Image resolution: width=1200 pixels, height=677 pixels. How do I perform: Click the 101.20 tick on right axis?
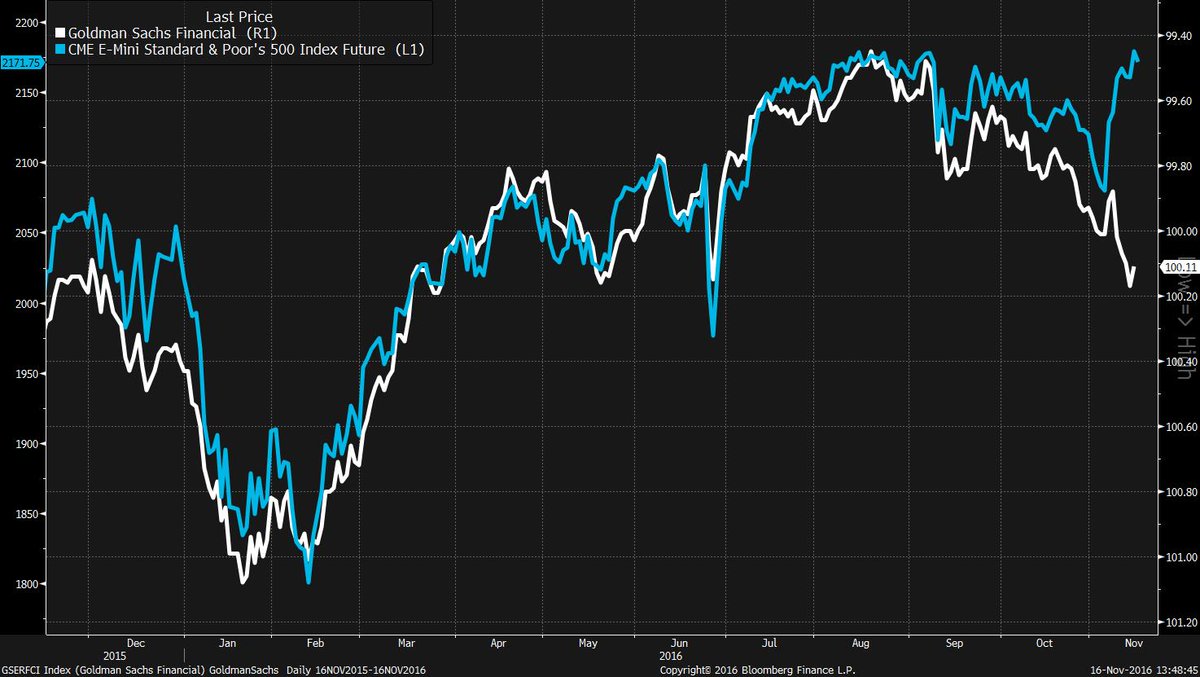pyautogui.click(x=1173, y=622)
